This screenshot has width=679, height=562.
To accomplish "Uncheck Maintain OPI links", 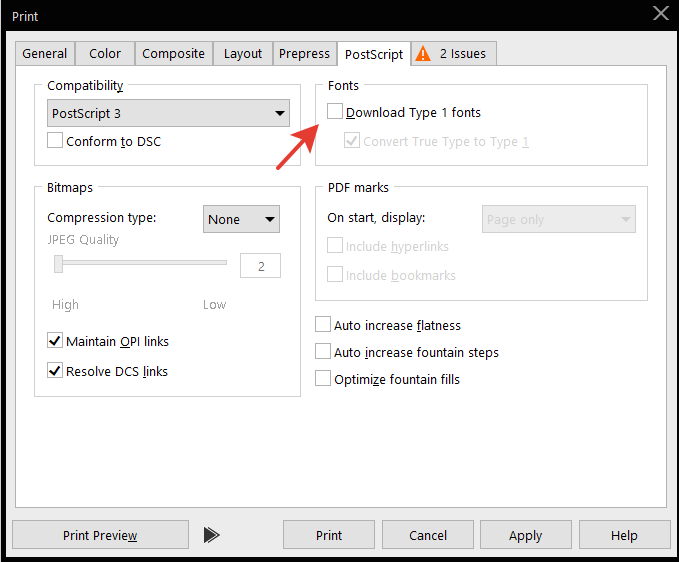I will (56, 341).
